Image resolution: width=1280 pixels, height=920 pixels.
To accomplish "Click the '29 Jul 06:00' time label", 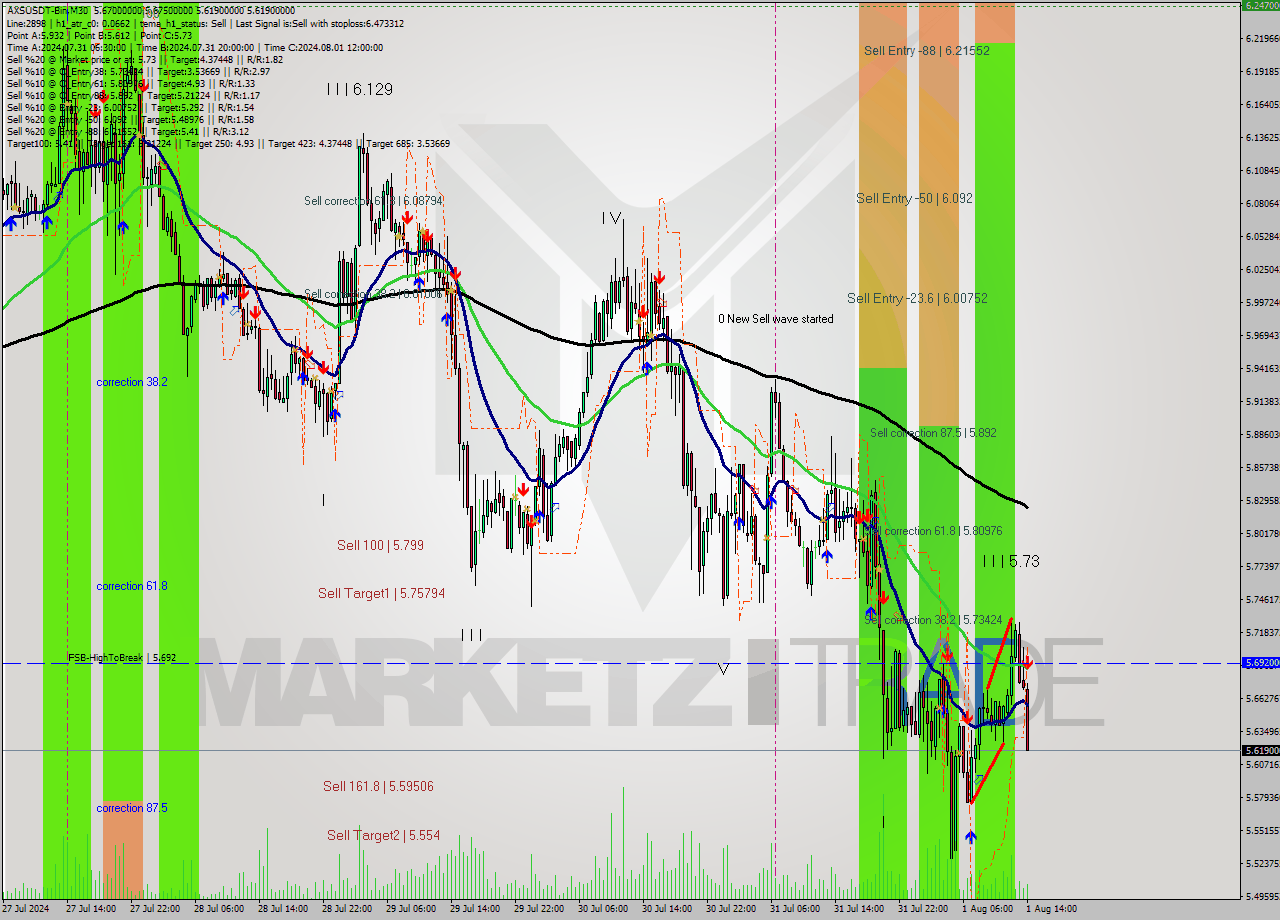I will pos(410,909).
